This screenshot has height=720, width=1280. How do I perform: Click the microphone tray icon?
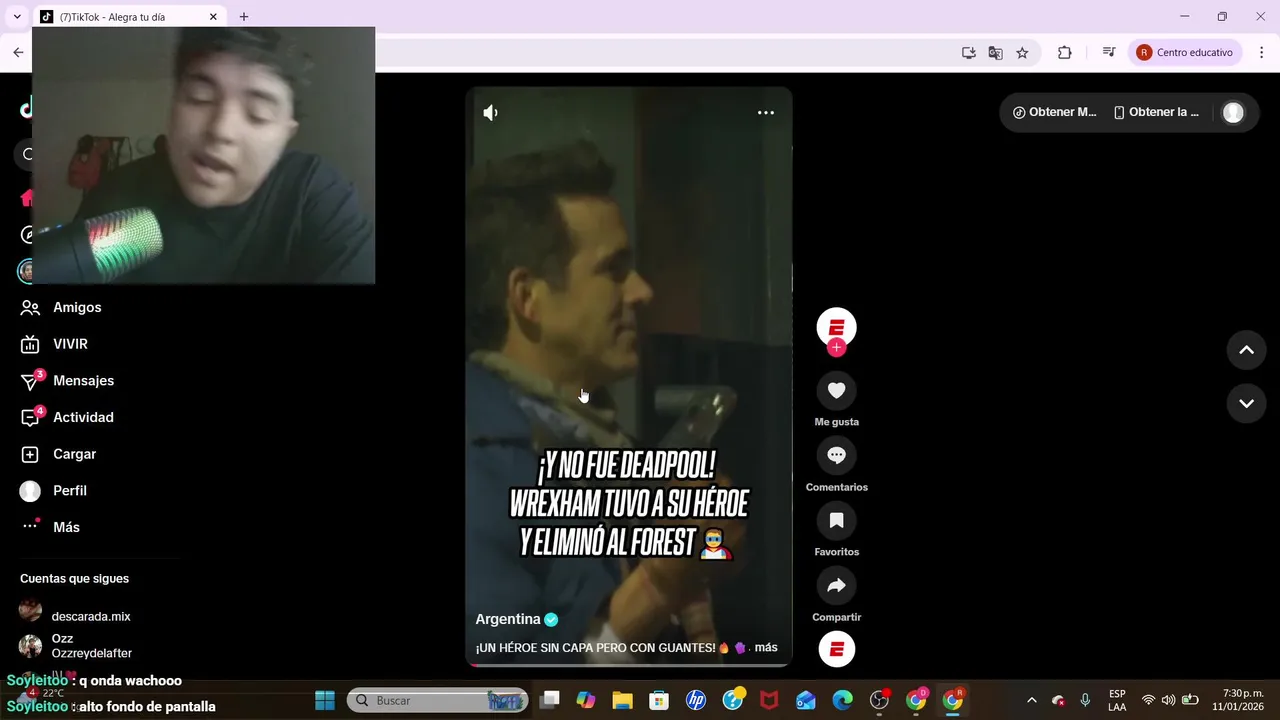click(x=1085, y=700)
